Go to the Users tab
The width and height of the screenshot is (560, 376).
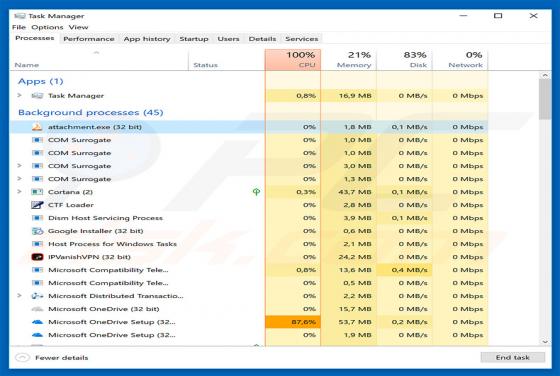point(228,39)
